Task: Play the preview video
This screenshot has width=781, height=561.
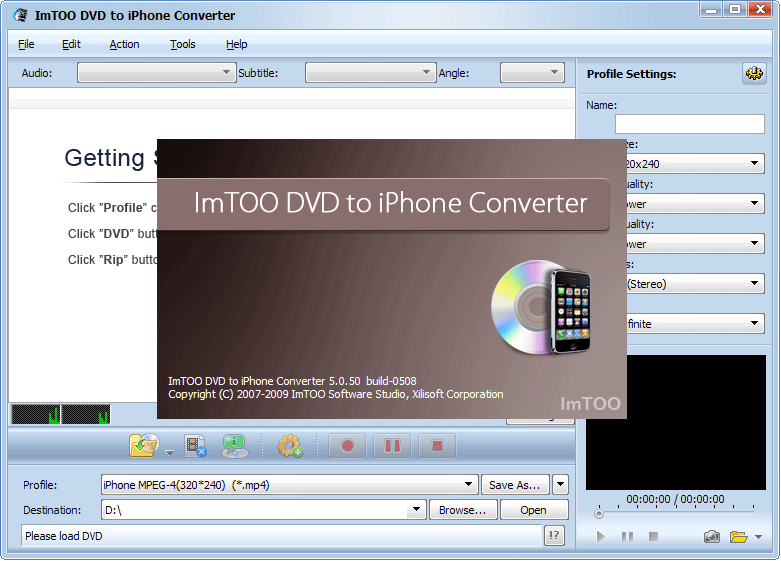Action: click(x=601, y=537)
